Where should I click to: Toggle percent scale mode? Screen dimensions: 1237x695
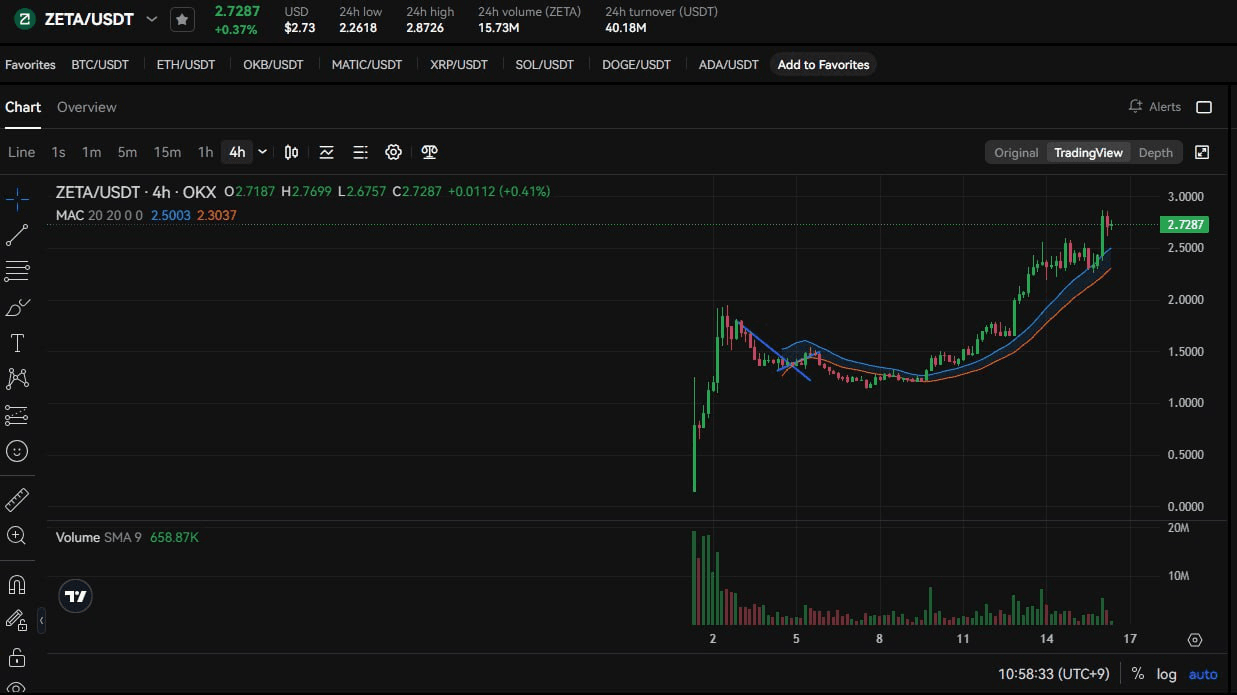coord(1137,674)
